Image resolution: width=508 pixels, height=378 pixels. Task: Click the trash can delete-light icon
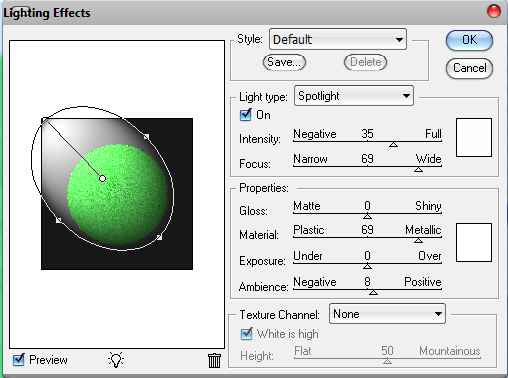214,361
